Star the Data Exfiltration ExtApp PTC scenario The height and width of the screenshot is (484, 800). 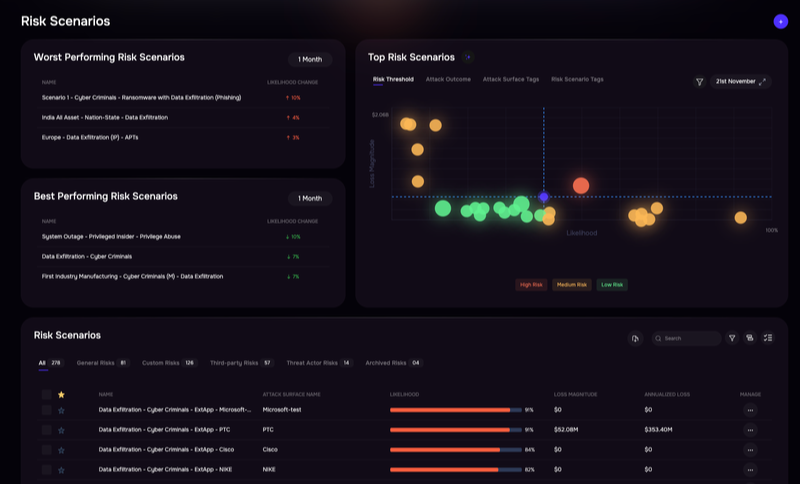point(61,429)
